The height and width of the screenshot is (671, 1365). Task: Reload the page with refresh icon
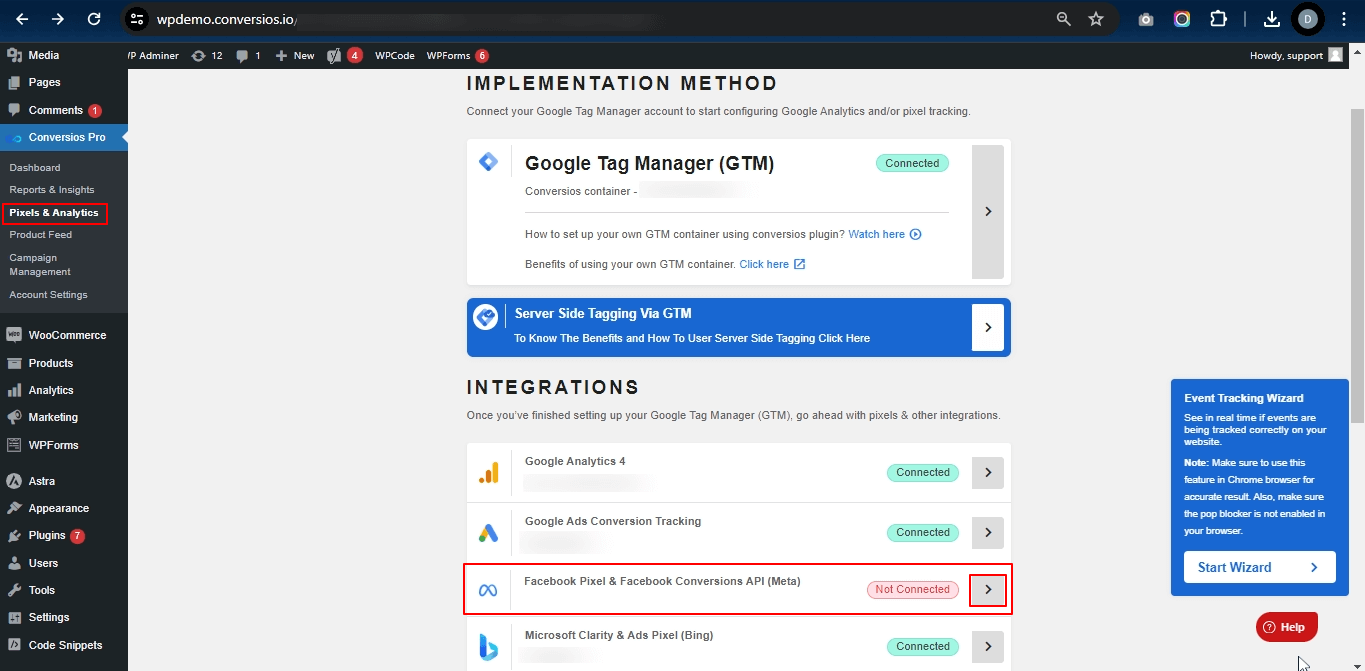tap(94, 19)
